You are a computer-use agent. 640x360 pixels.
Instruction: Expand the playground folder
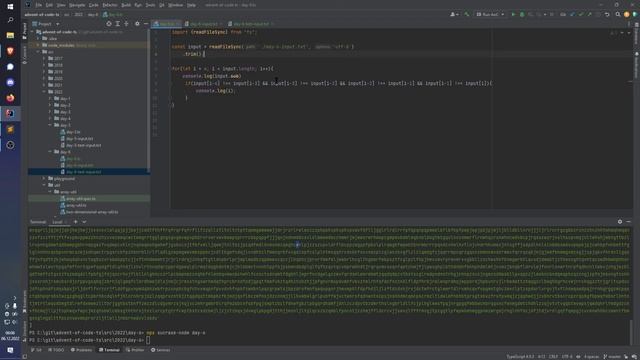click(44, 178)
